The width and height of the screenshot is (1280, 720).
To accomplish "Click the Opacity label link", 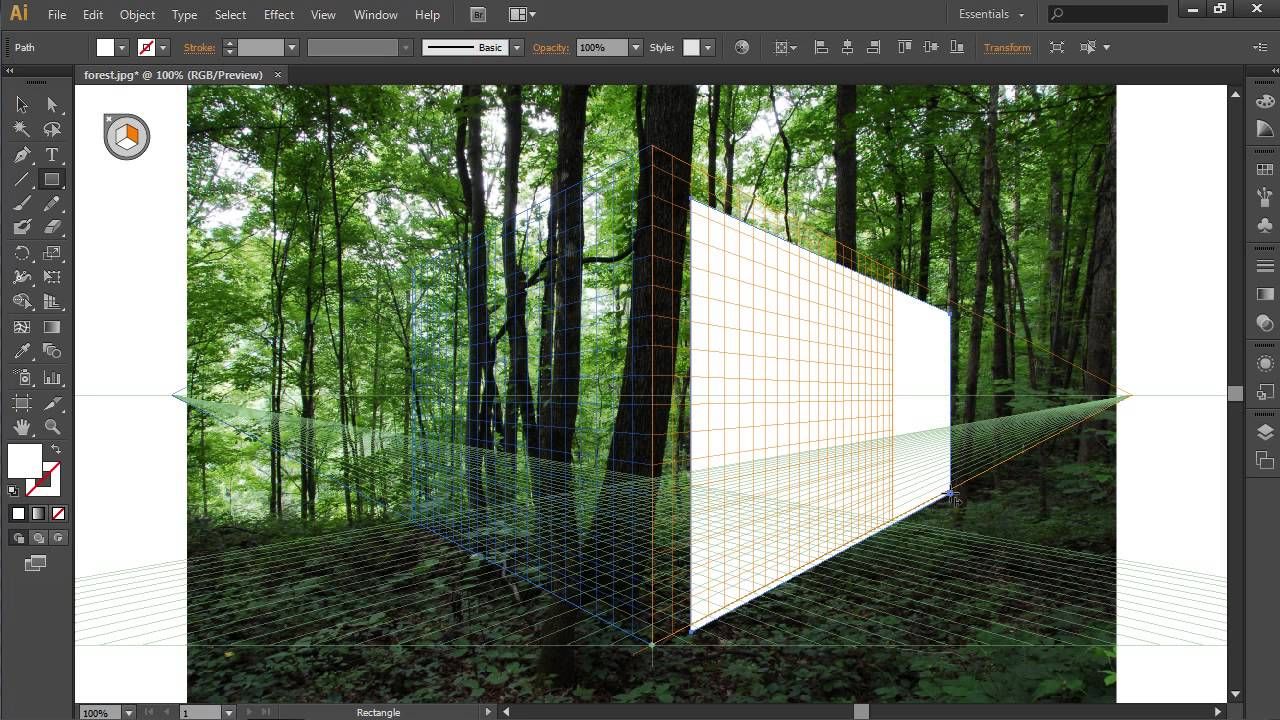I will coord(550,48).
